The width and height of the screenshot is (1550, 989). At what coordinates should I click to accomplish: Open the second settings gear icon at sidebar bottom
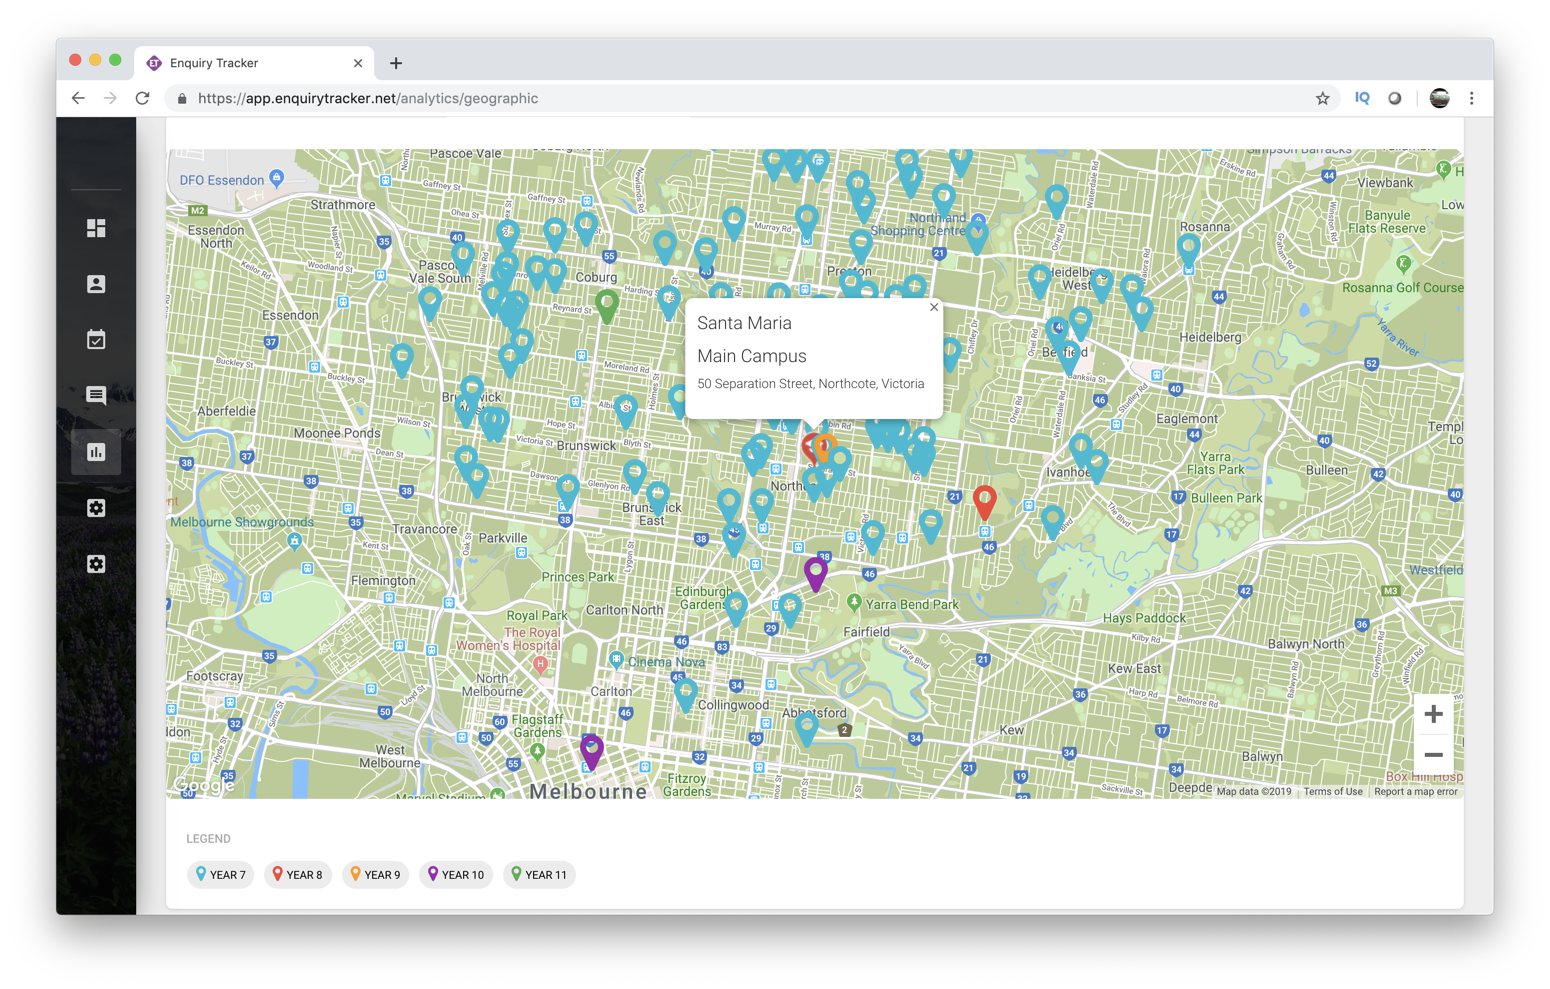(x=96, y=564)
